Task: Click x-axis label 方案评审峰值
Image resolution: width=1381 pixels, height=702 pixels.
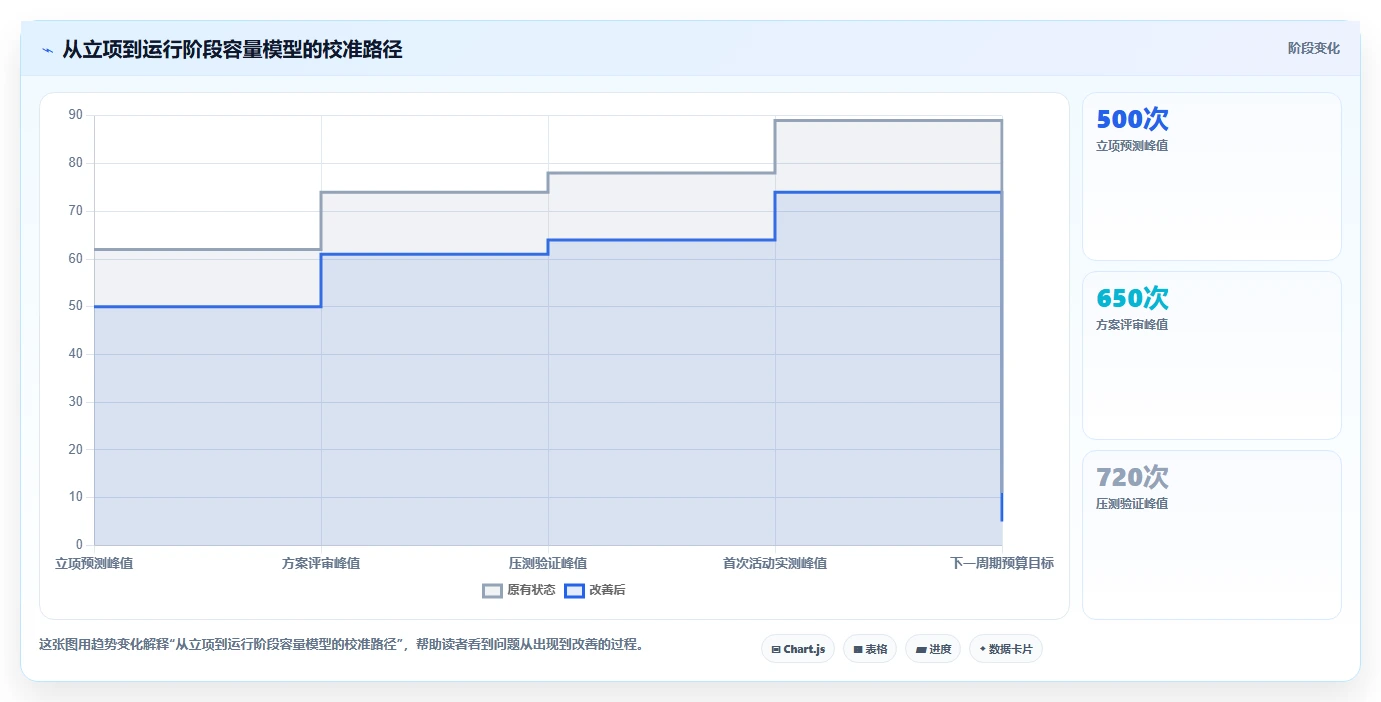Action: click(321, 563)
